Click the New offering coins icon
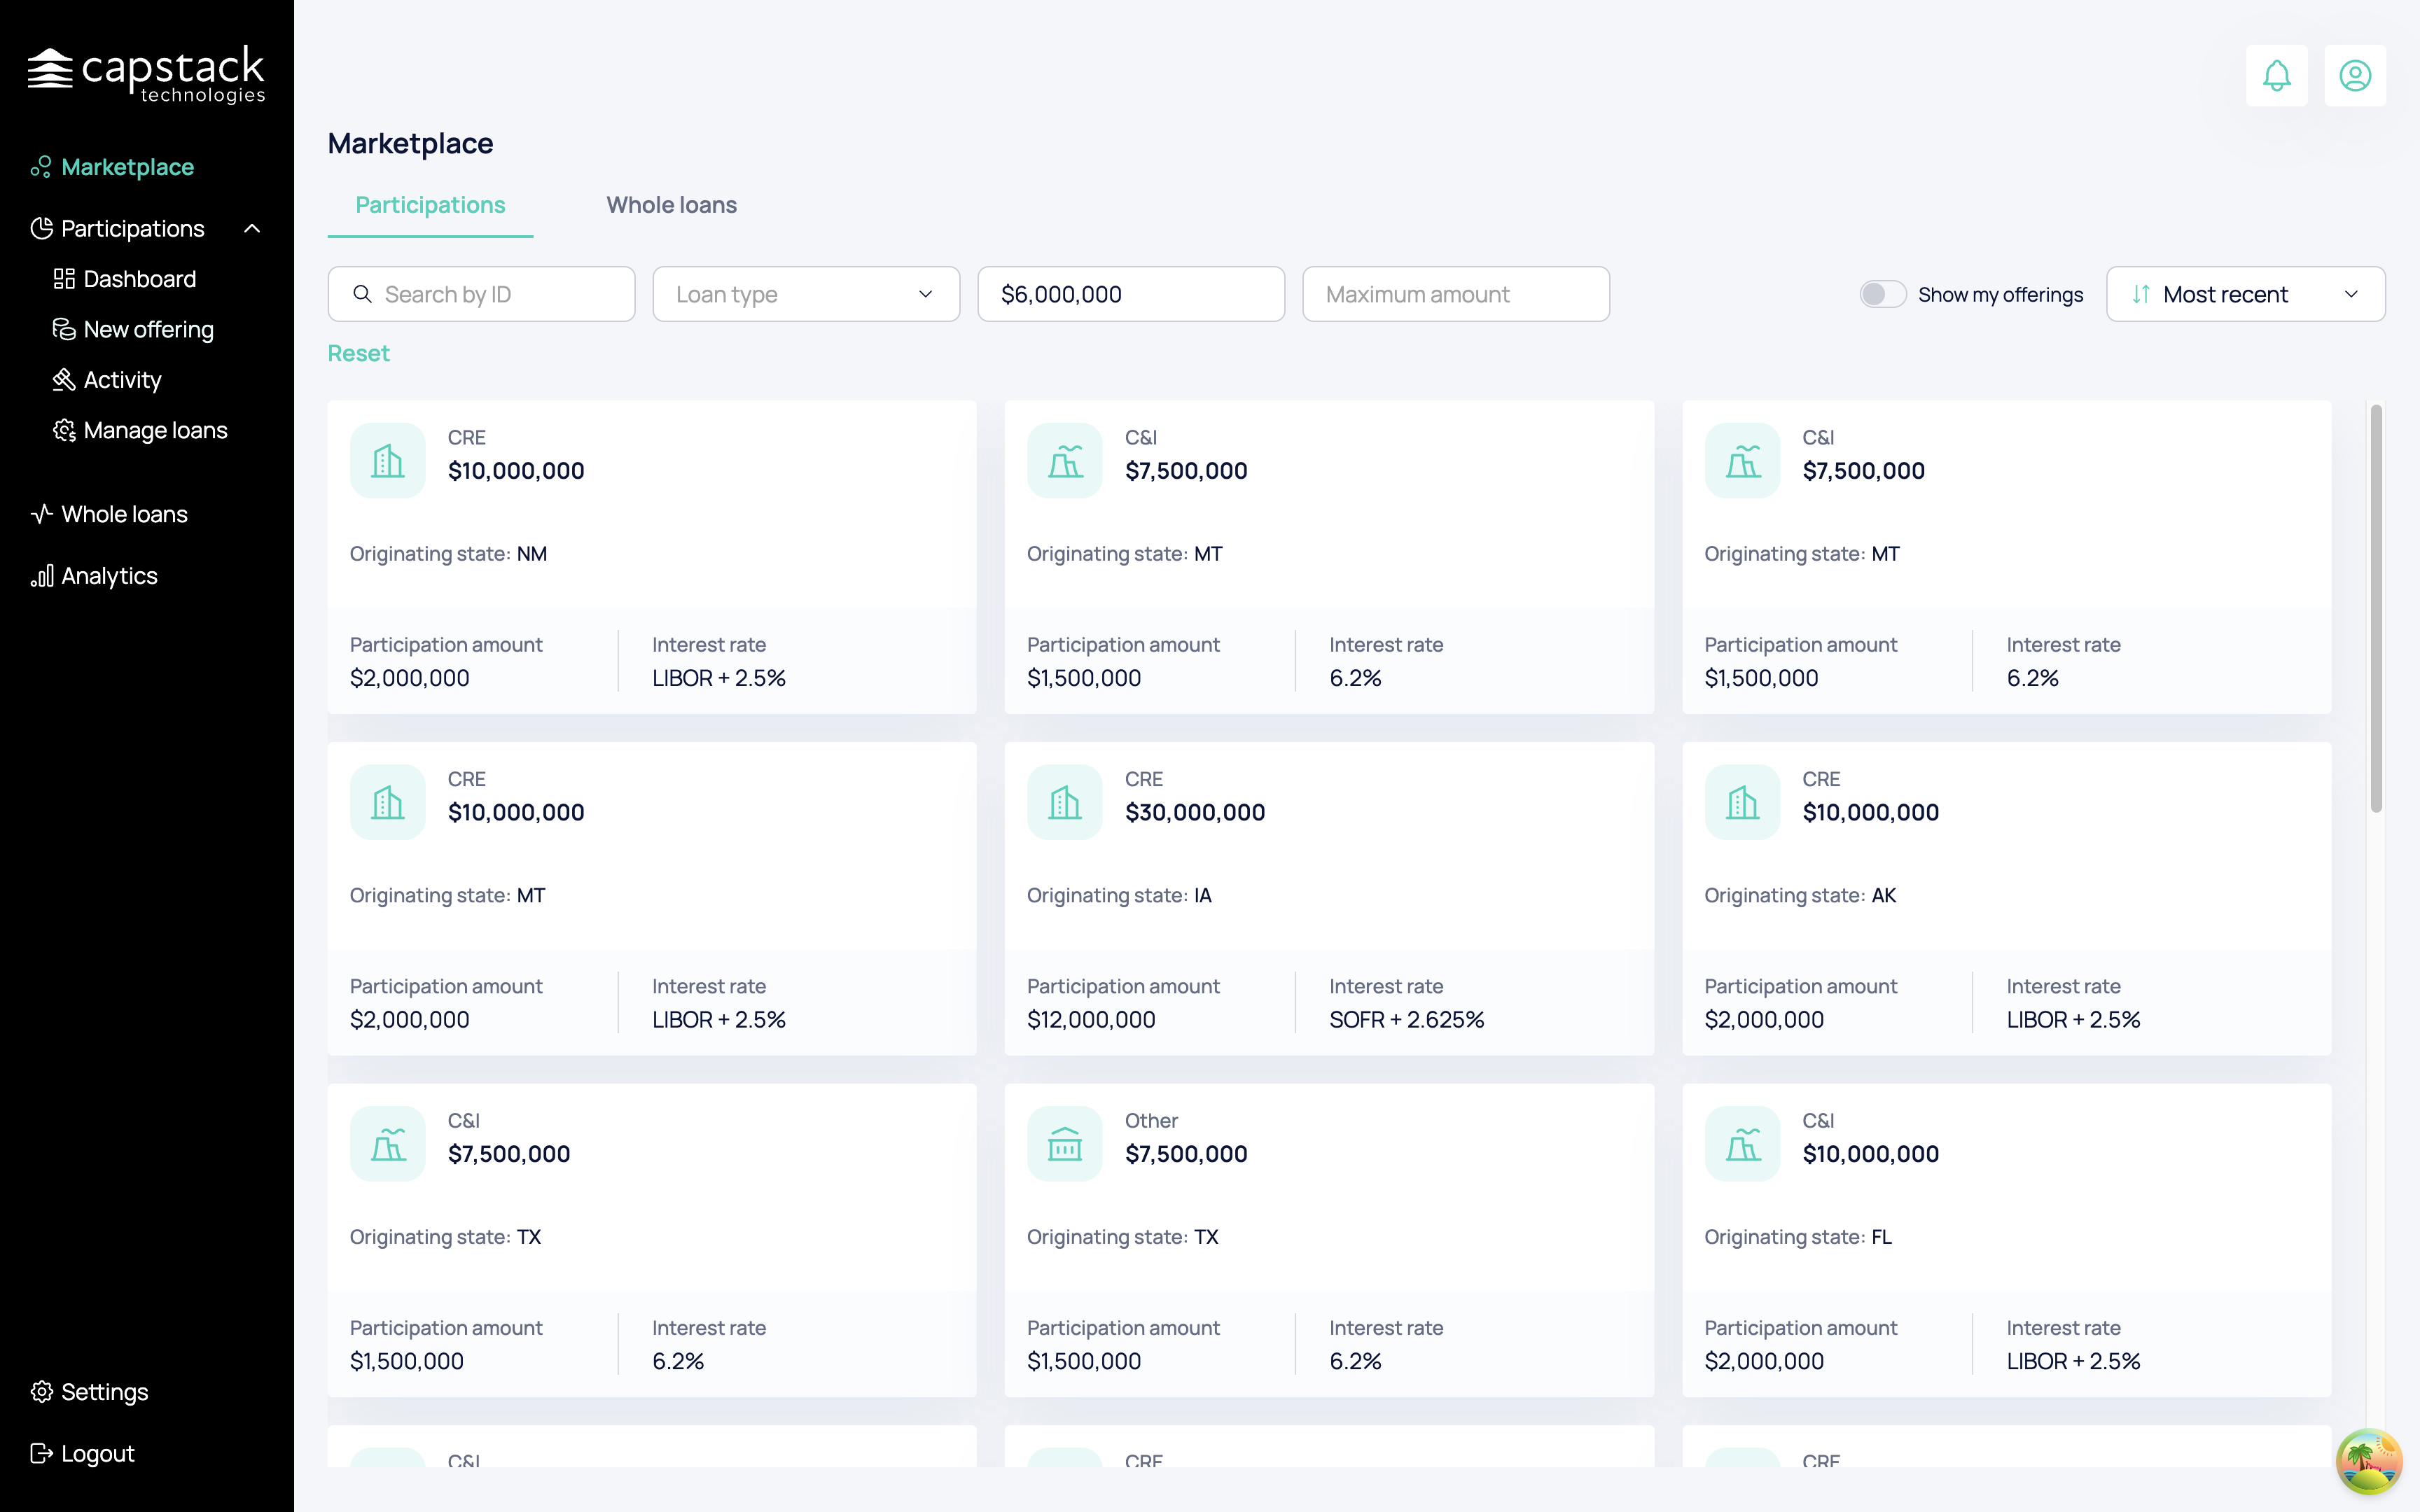Screen dimensions: 2420x1512 [x=64, y=329]
